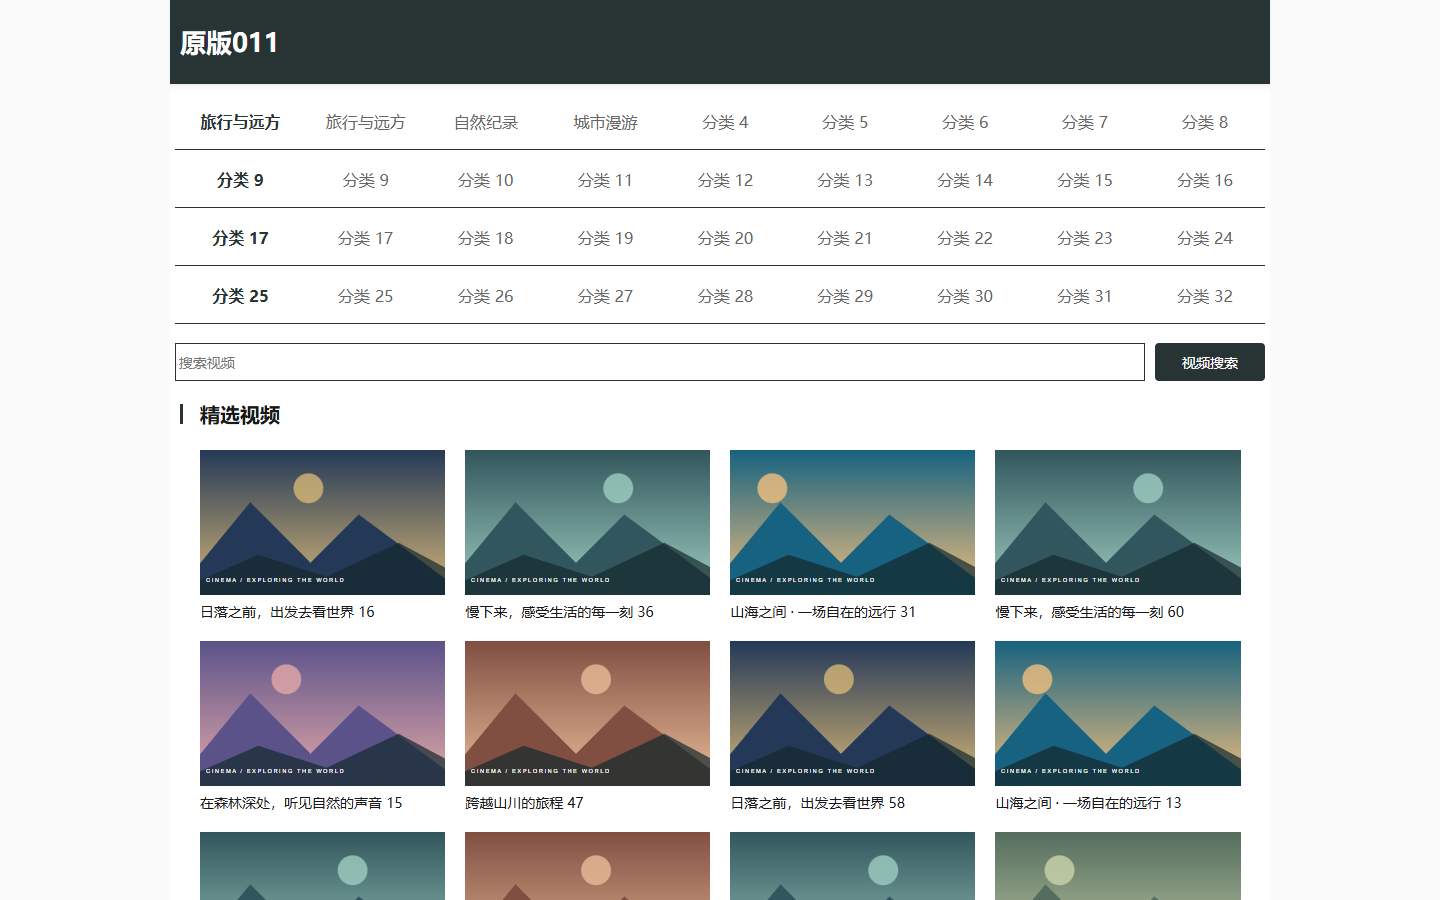Screen dimensions: 1440x900
Task: Open the 原版011 site title
Action: (229, 43)
